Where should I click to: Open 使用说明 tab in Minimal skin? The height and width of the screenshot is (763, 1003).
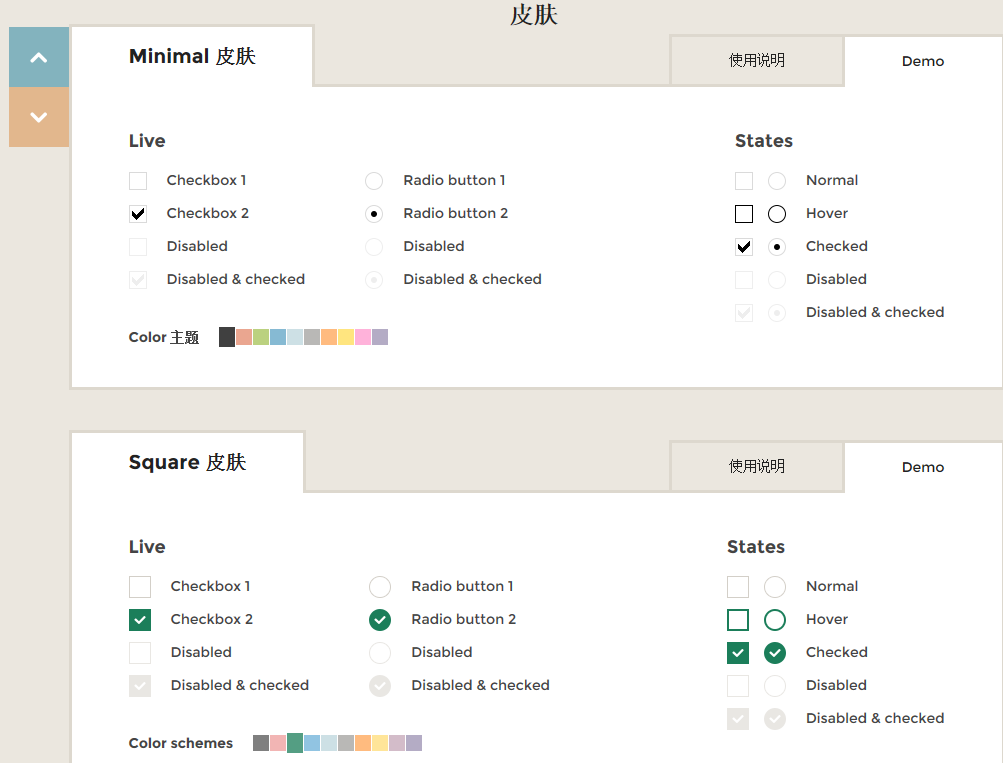coord(757,60)
